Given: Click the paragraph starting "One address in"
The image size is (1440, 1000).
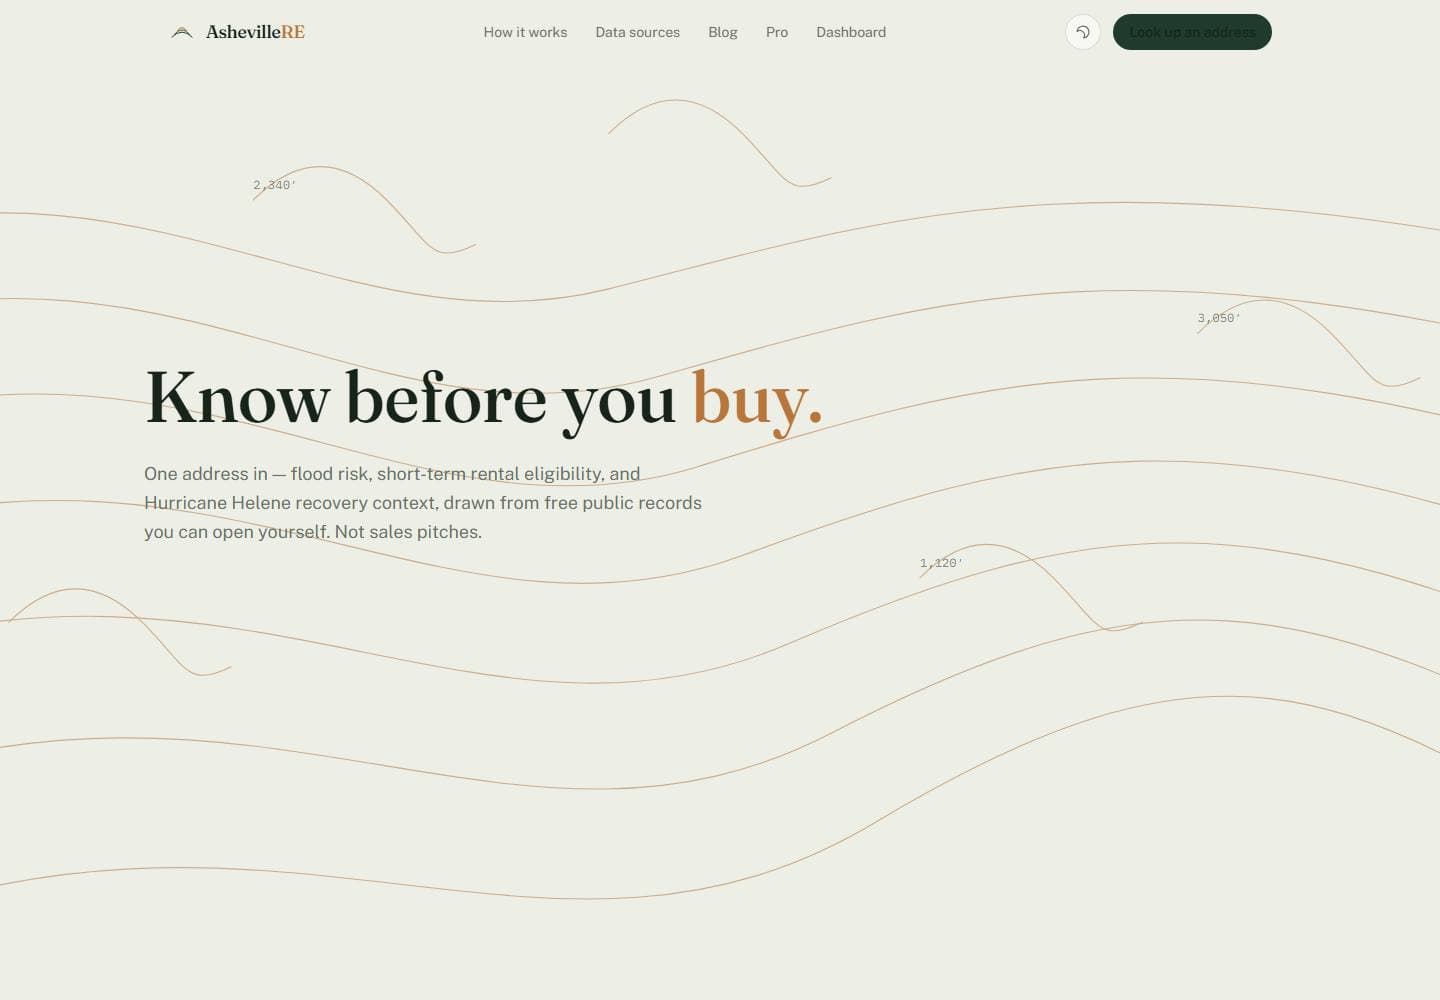Looking at the screenshot, I should click(x=423, y=503).
